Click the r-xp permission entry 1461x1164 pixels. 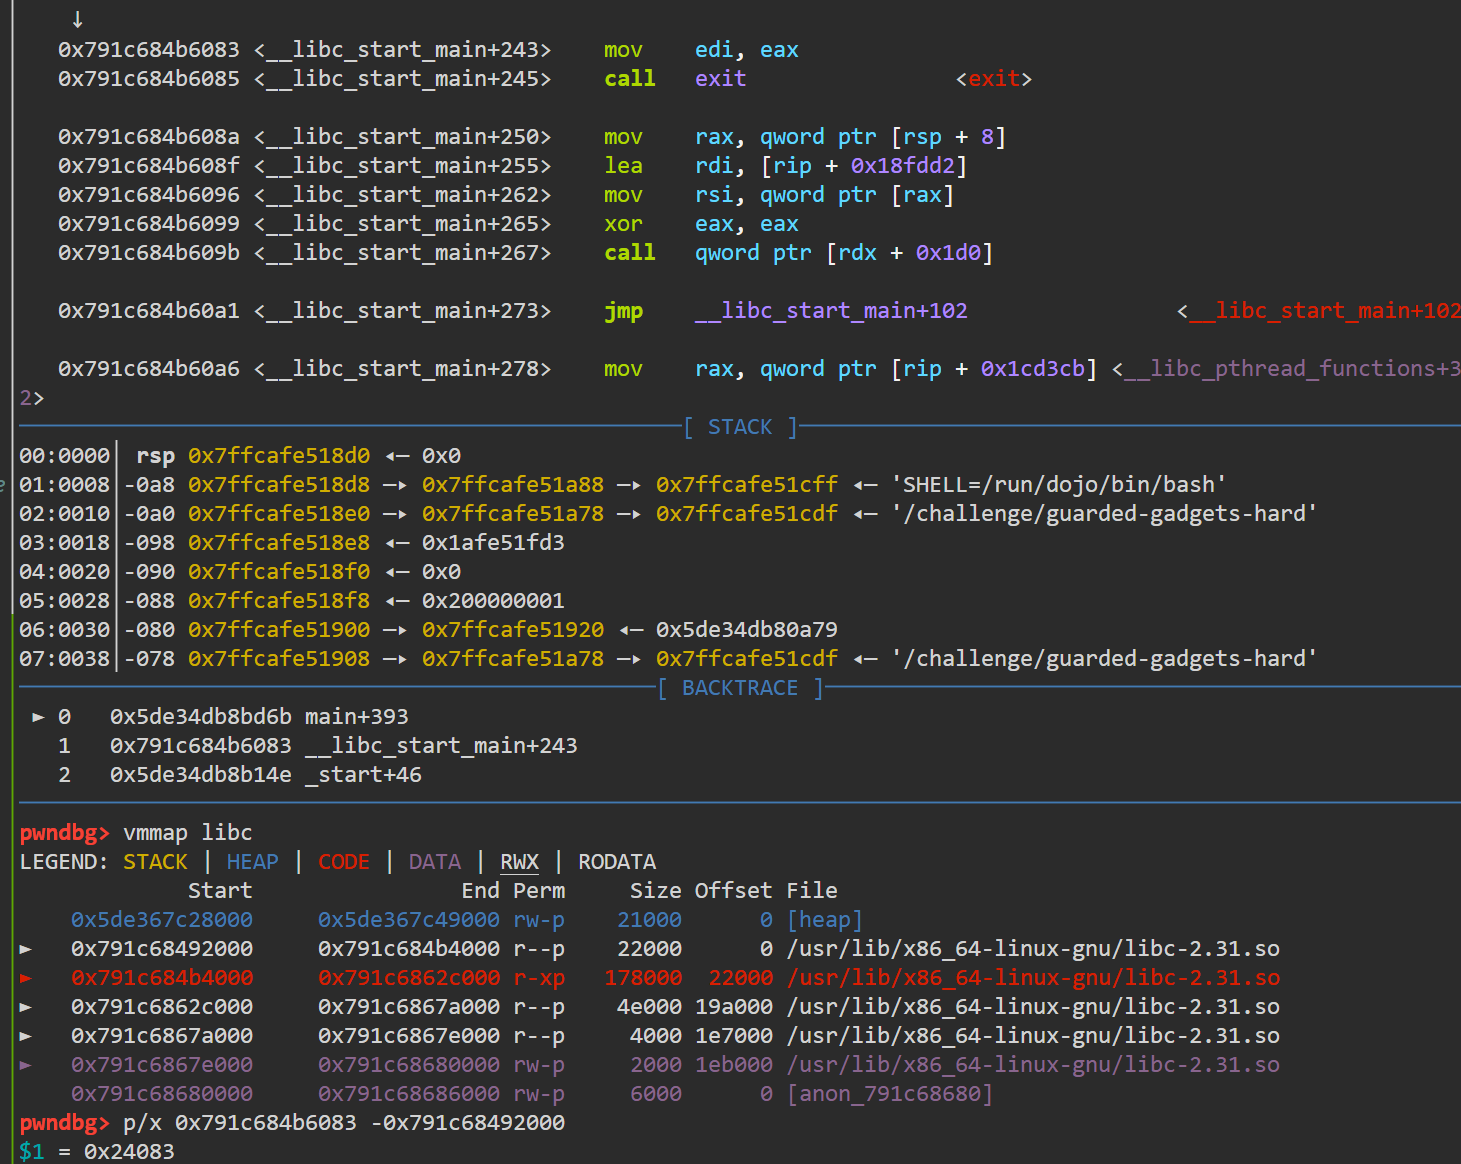pos(539,978)
